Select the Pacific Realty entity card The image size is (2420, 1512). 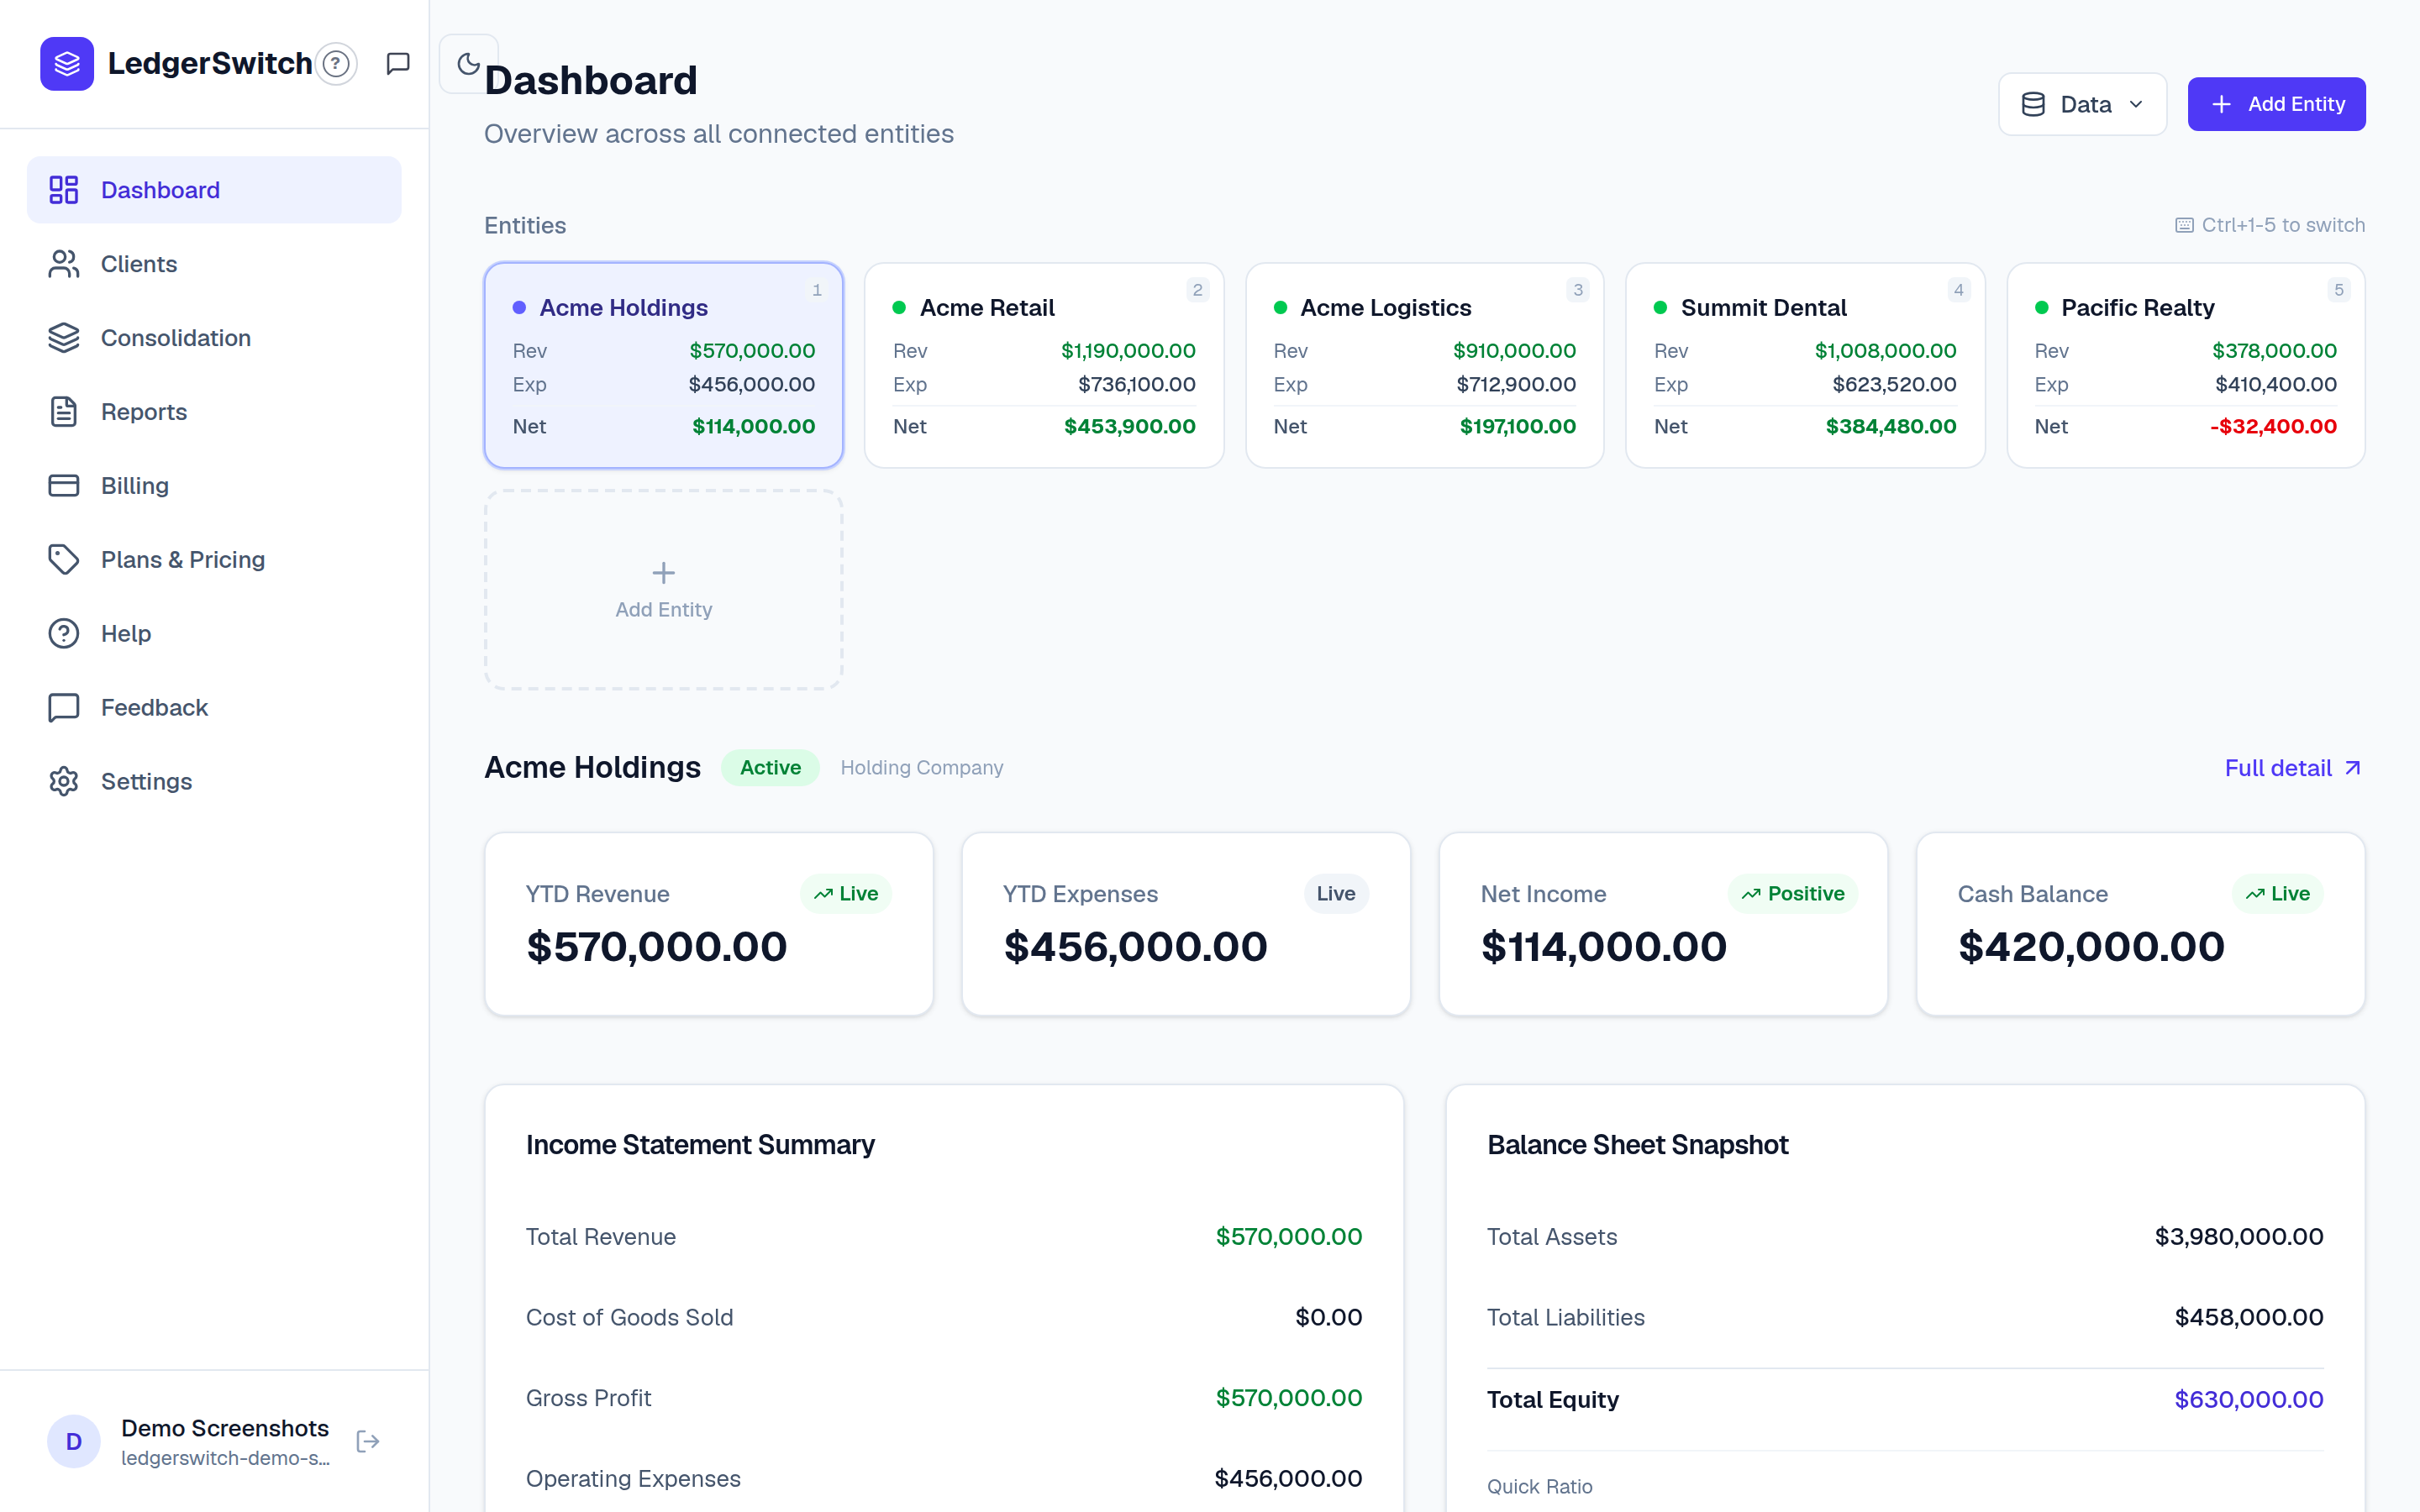(2185, 366)
